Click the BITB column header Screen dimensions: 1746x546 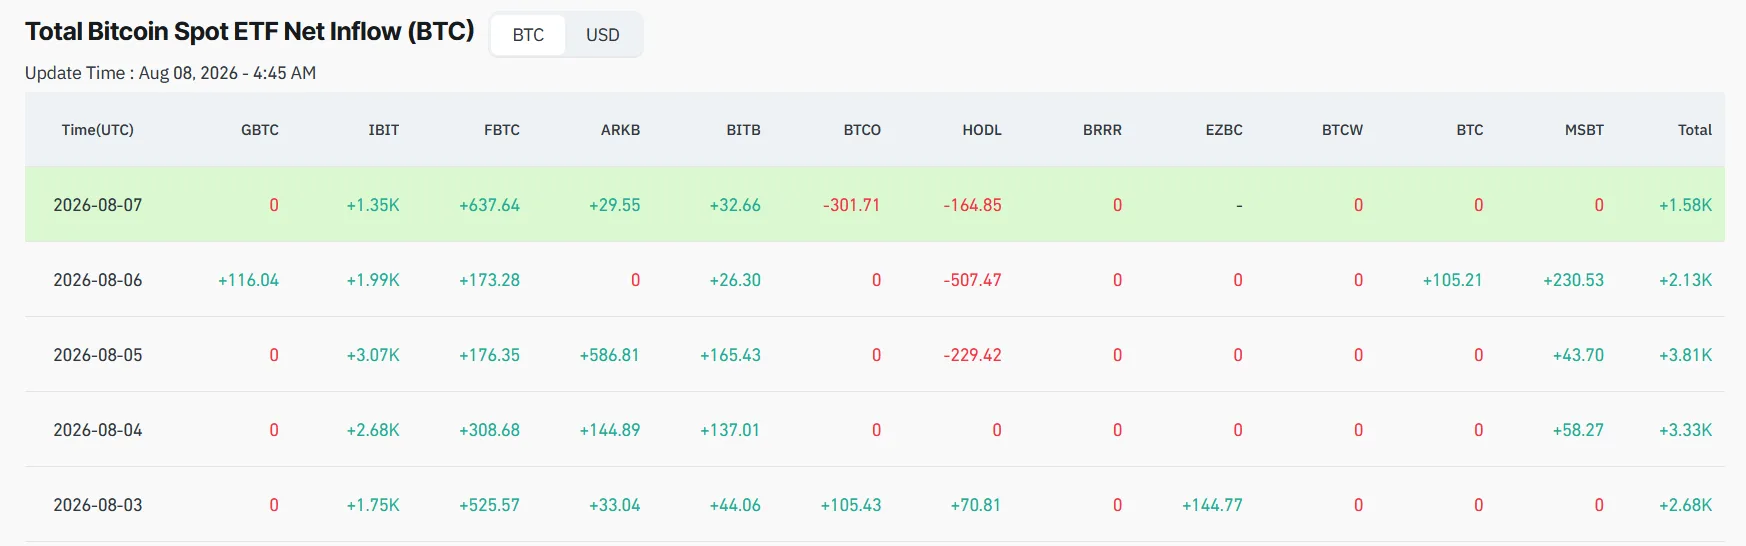pyautogui.click(x=744, y=130)
